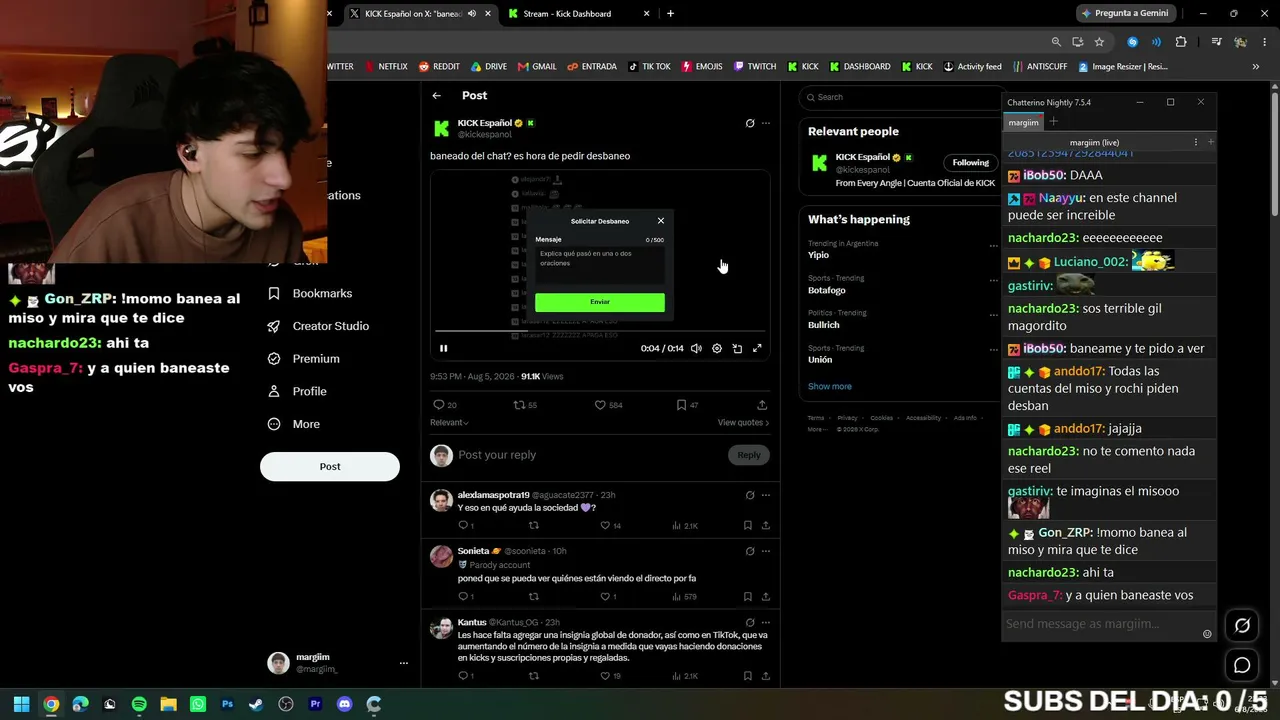Click the Grok icon on KICK Español post
The height and width of the screenshot is (720, 1280).
pos(750,123)
